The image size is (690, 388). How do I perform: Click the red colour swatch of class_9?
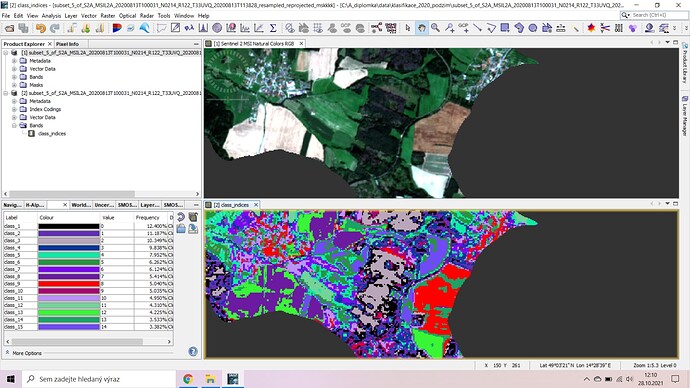(x=69, y=284)
